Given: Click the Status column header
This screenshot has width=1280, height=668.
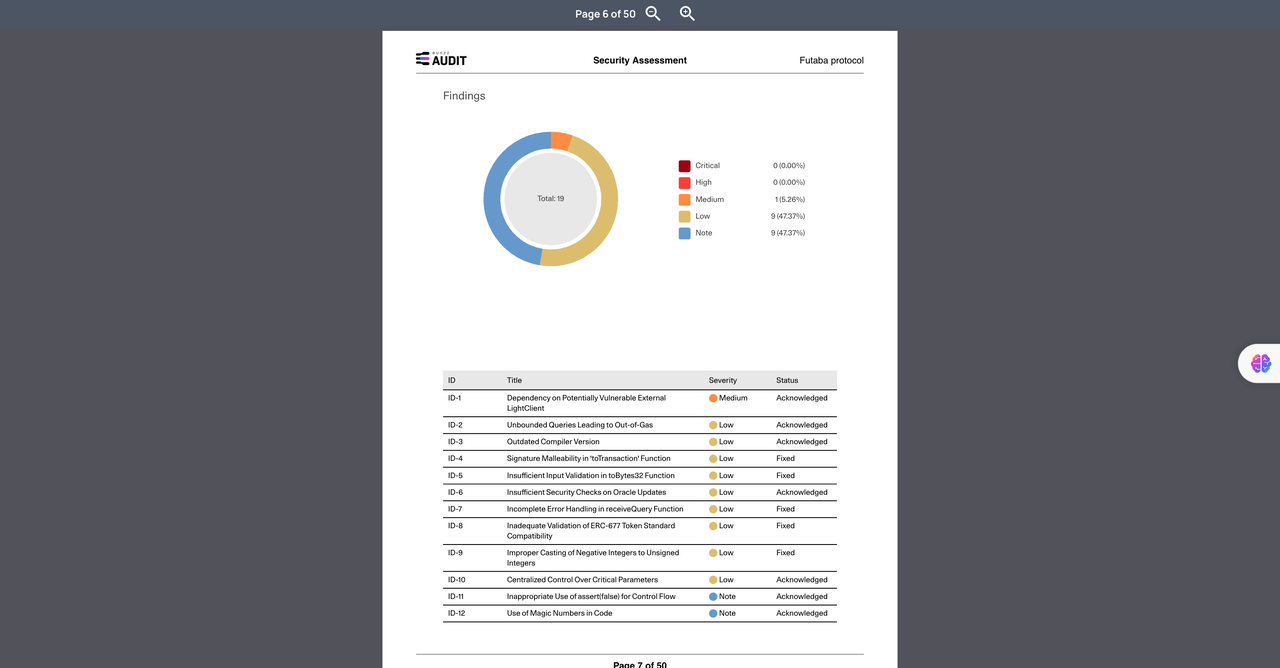Looking at the screenshot, I should click(787, 380).
